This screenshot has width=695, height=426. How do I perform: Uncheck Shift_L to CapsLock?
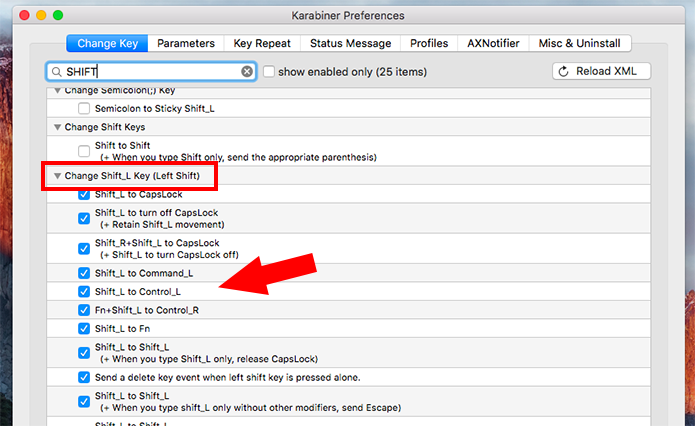click(84, 194)
